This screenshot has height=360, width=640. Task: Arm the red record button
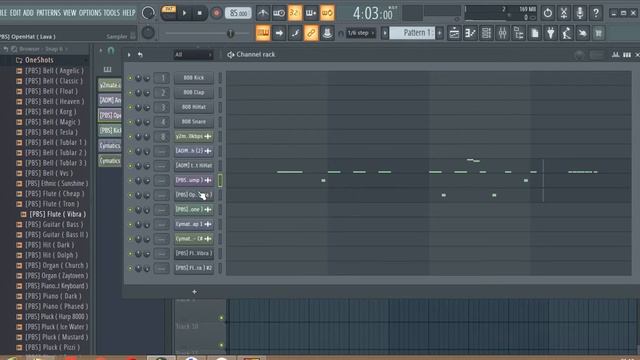pyautogui.click(x=216, y=13)
